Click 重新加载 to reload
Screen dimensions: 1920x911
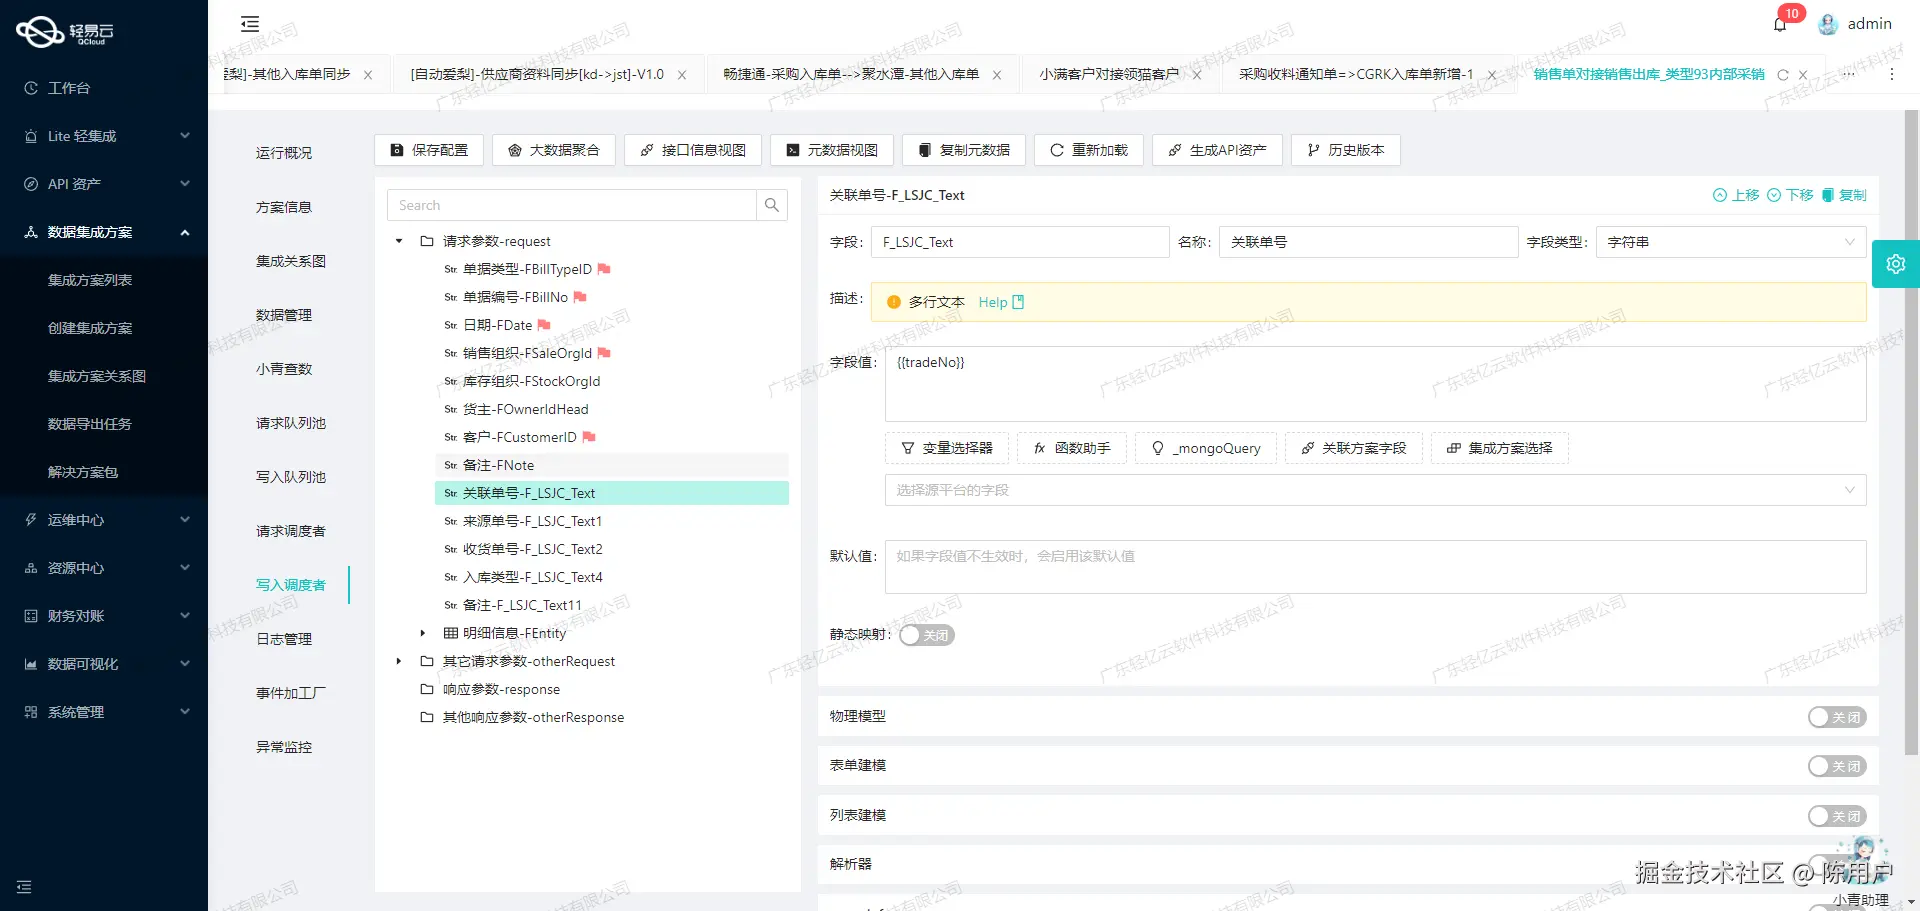[x=1088, y=150]
